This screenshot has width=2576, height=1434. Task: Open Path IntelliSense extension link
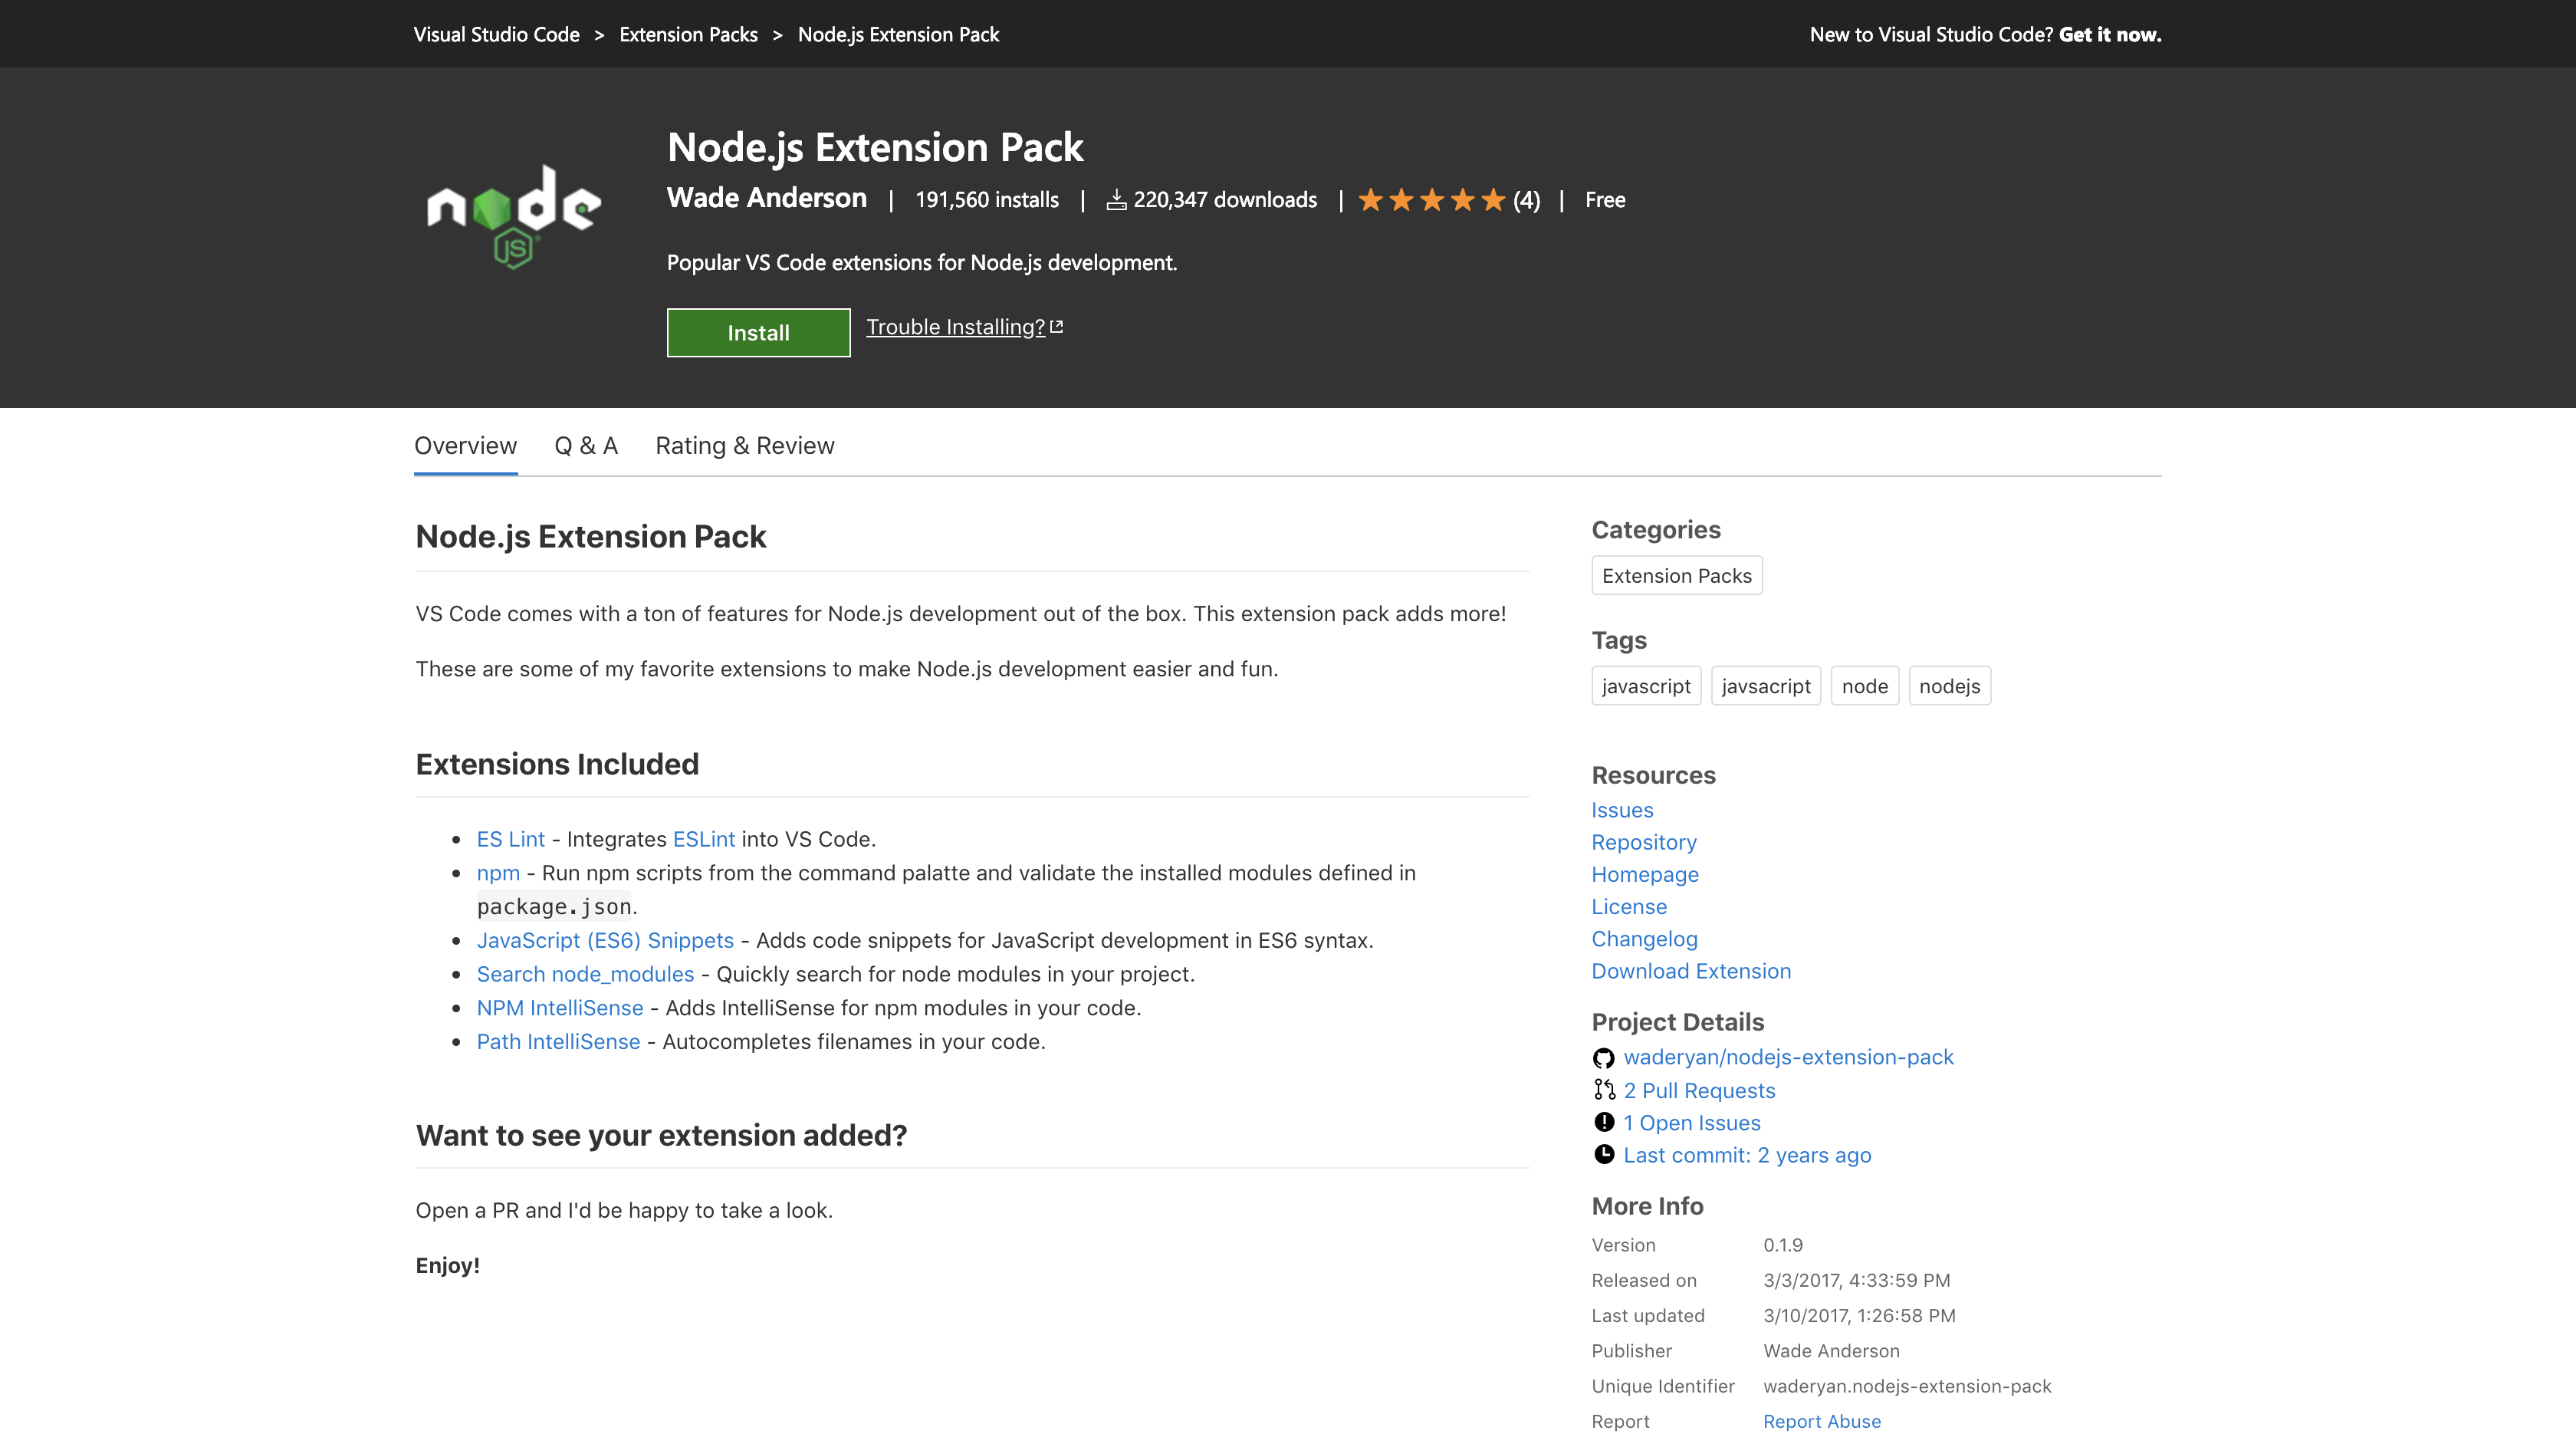pyautogui.click(x=558, y=1042)
